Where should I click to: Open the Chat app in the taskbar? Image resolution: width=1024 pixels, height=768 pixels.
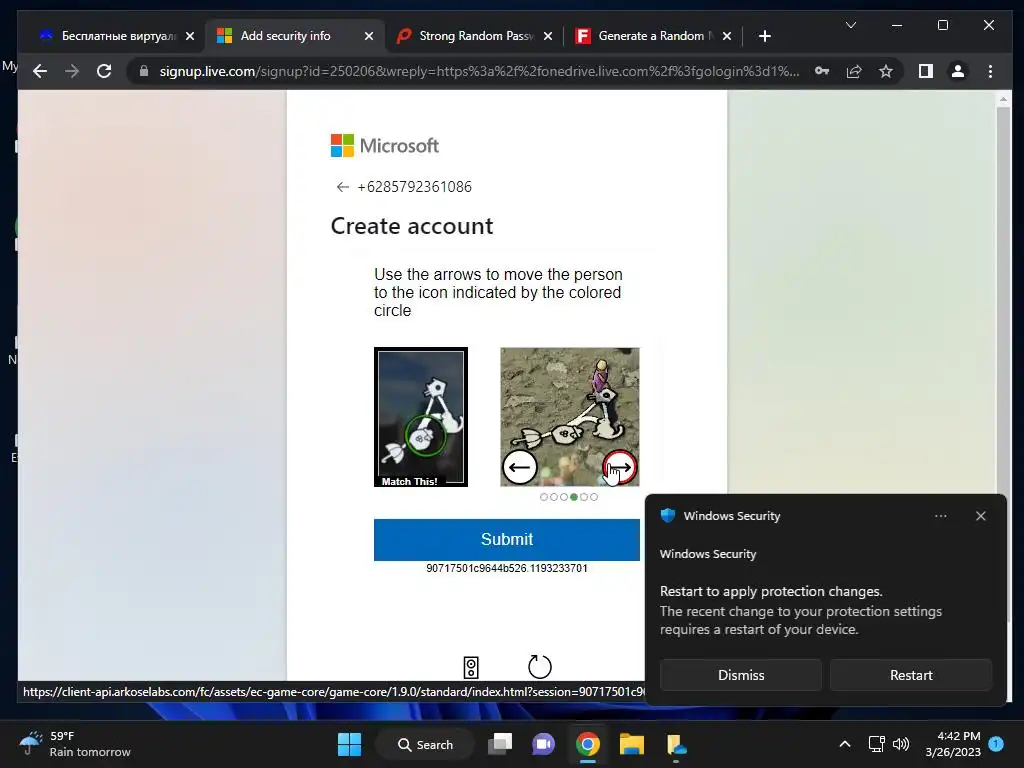click(543, 744)
